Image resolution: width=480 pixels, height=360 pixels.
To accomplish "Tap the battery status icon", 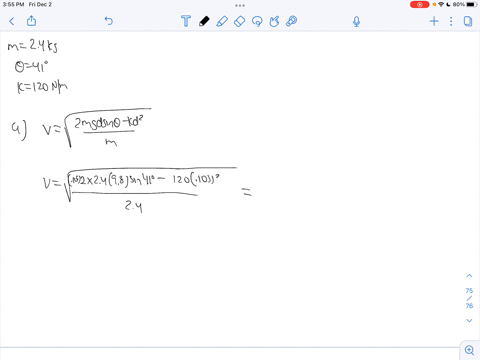I will click(x=472, y=4).
